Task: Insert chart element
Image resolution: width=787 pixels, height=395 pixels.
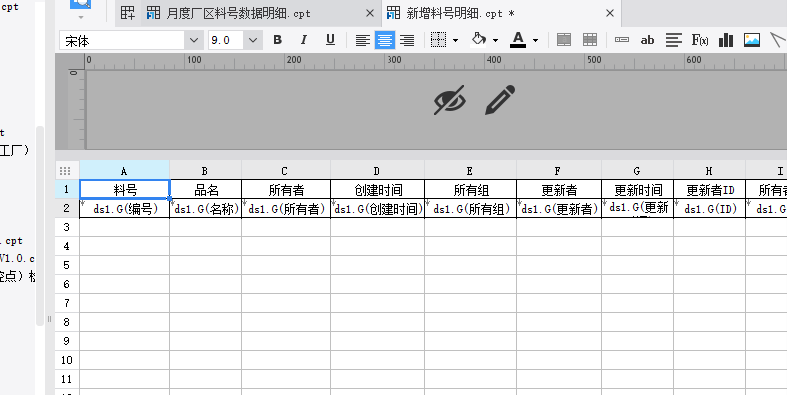Action: tap(726, 40)
